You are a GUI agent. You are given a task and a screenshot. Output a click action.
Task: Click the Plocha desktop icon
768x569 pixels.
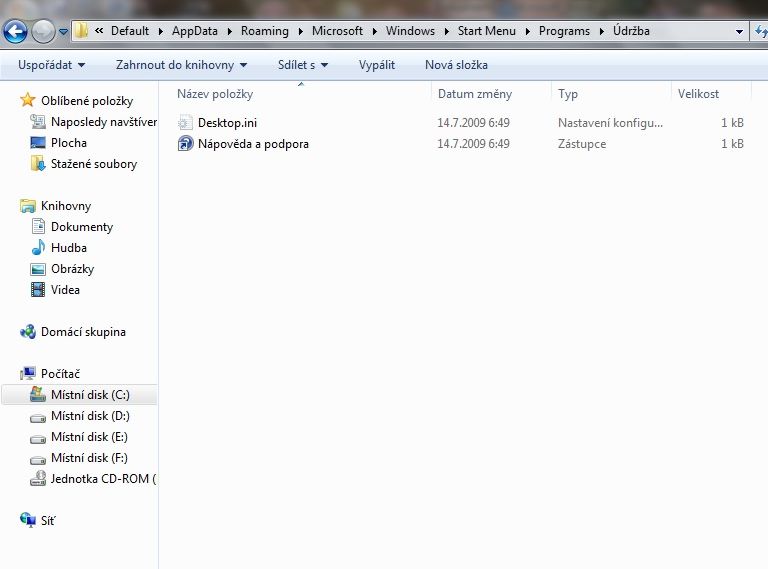coord(38,142)
